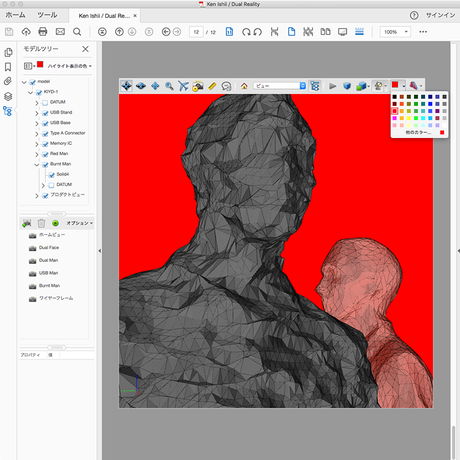Collapse the model tree node
Viewport: 460px width, 460px height.
click(24, 82)
